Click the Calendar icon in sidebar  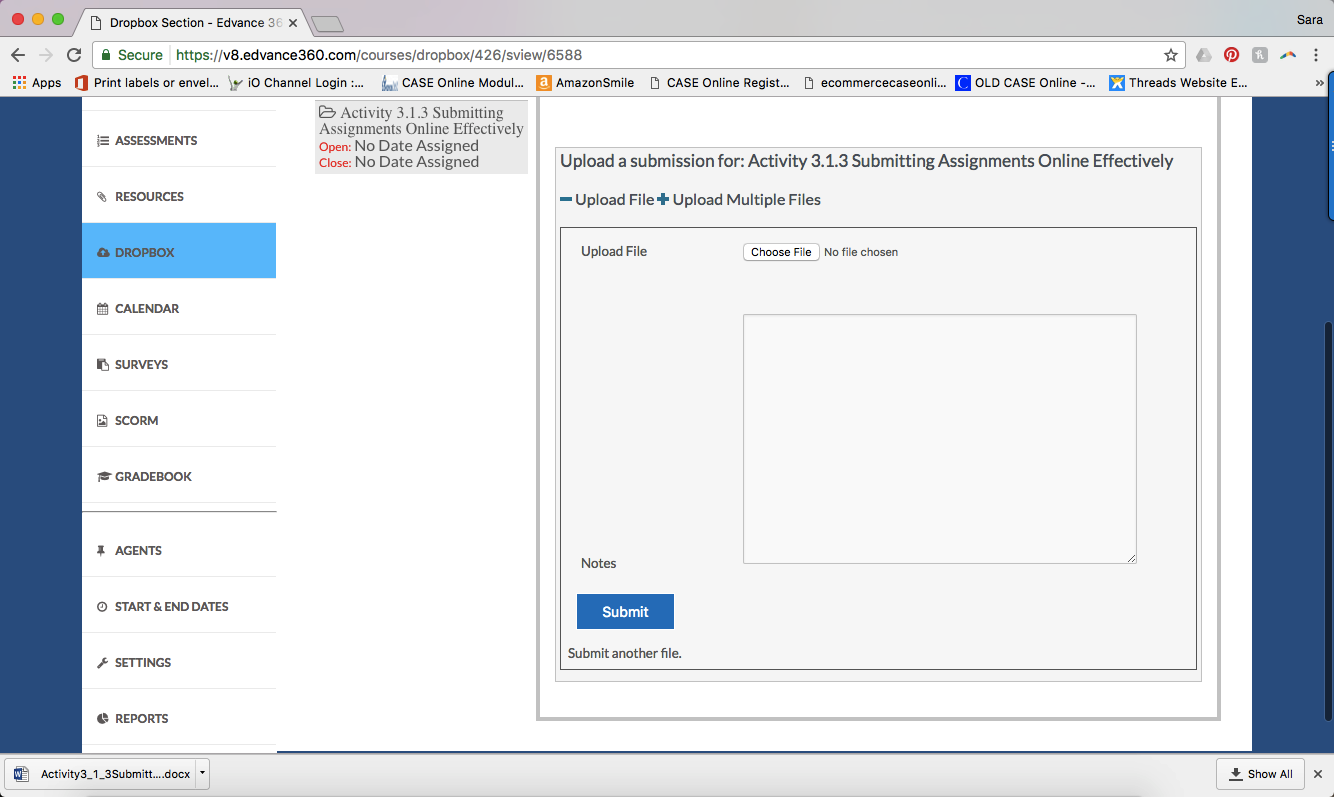pyautogui.click(x=102, y=309)
